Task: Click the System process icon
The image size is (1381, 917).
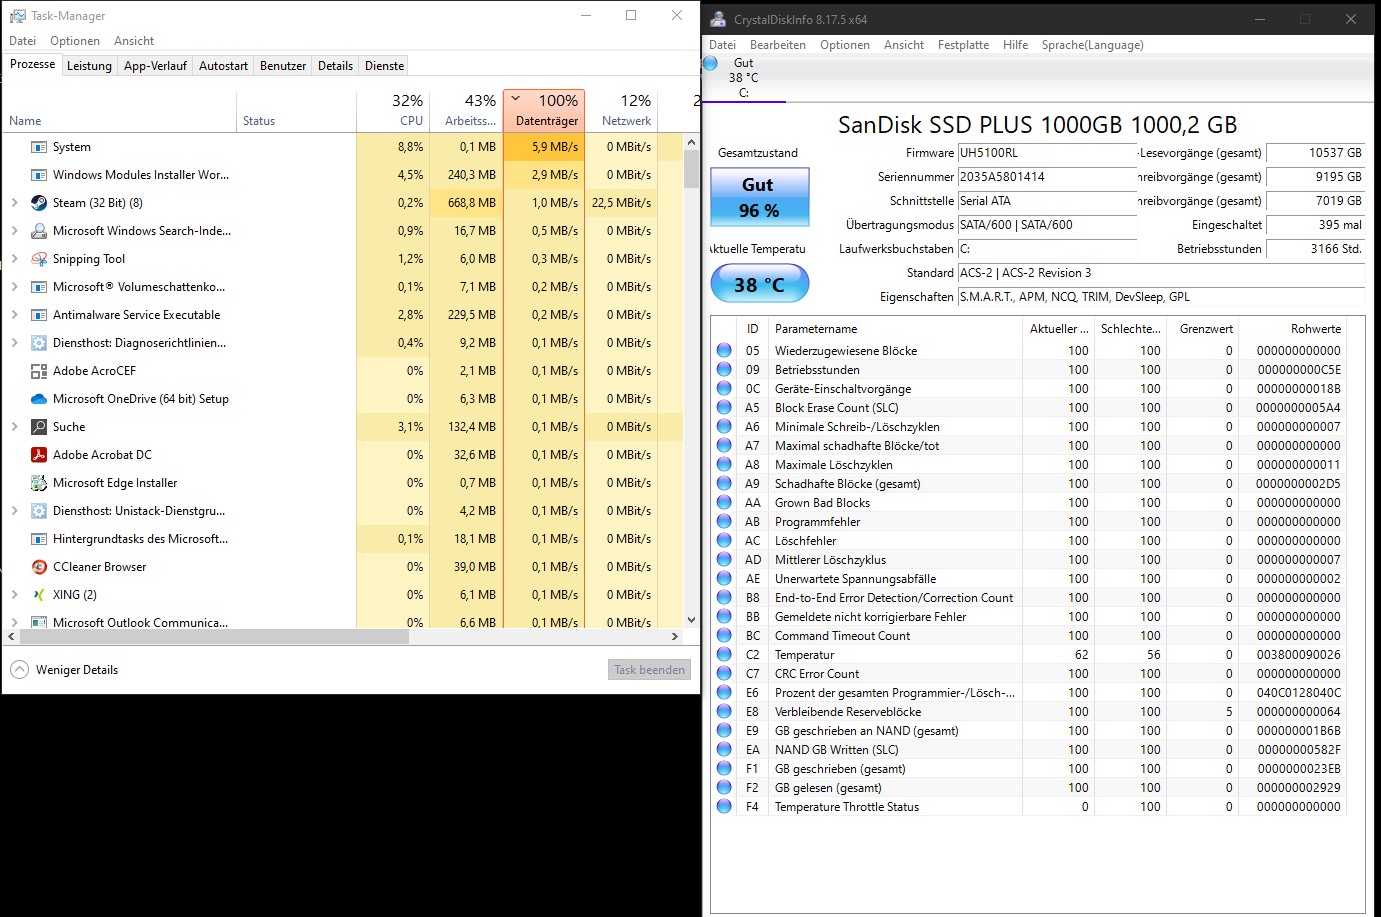Action: 39,147
